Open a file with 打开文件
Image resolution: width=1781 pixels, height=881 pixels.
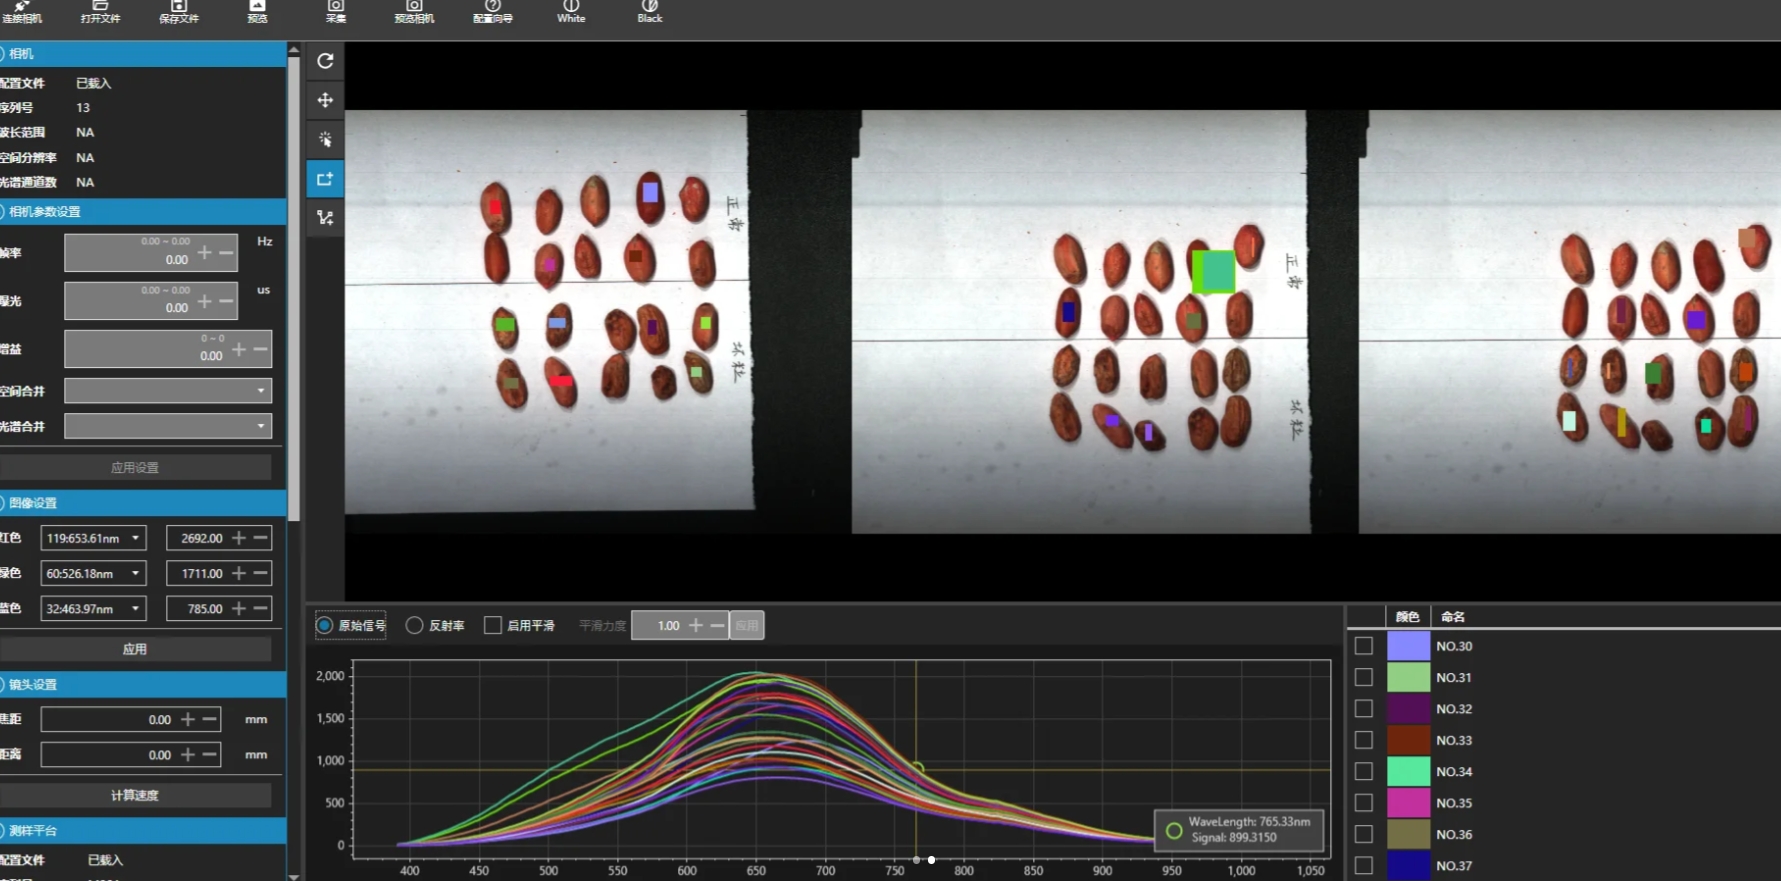100,11
